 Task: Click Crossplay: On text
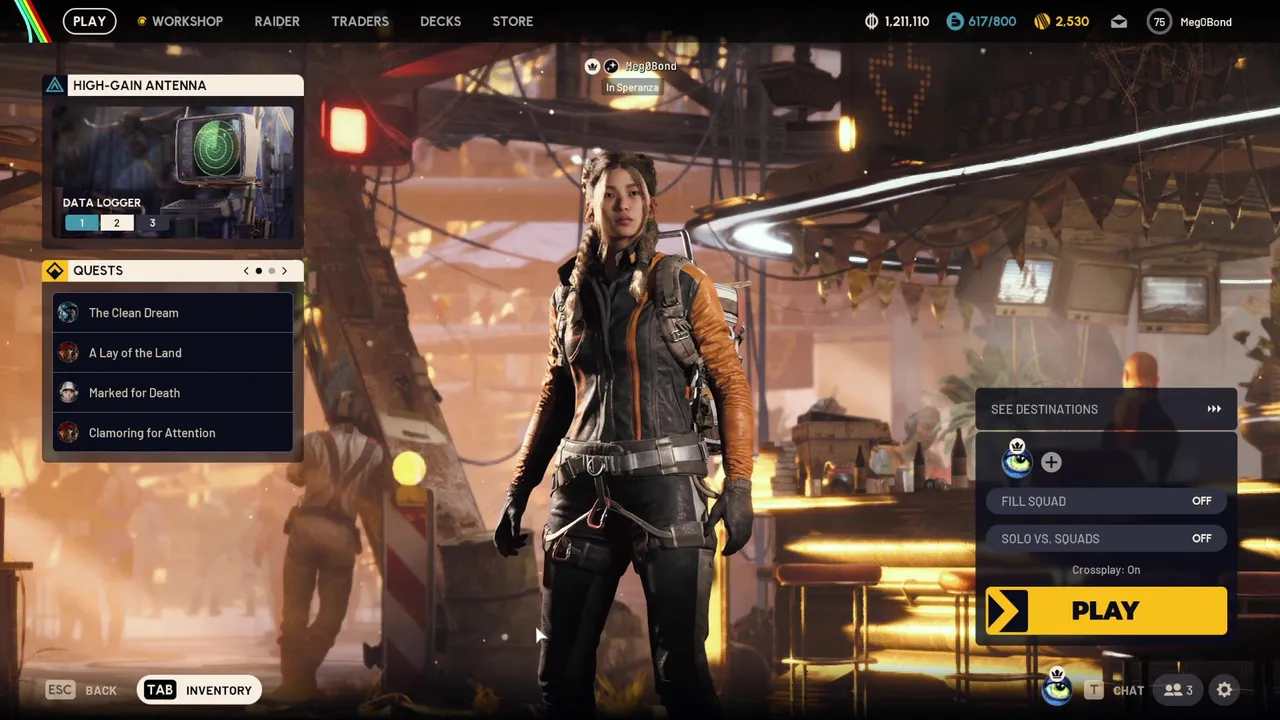click(x=1106, y=570)
